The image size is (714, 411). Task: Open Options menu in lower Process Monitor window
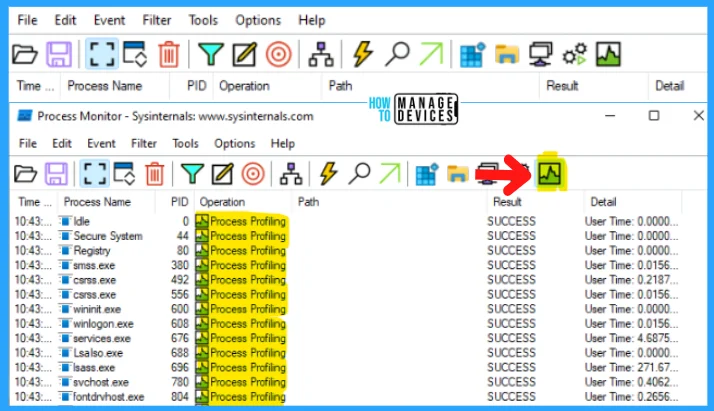235,144
